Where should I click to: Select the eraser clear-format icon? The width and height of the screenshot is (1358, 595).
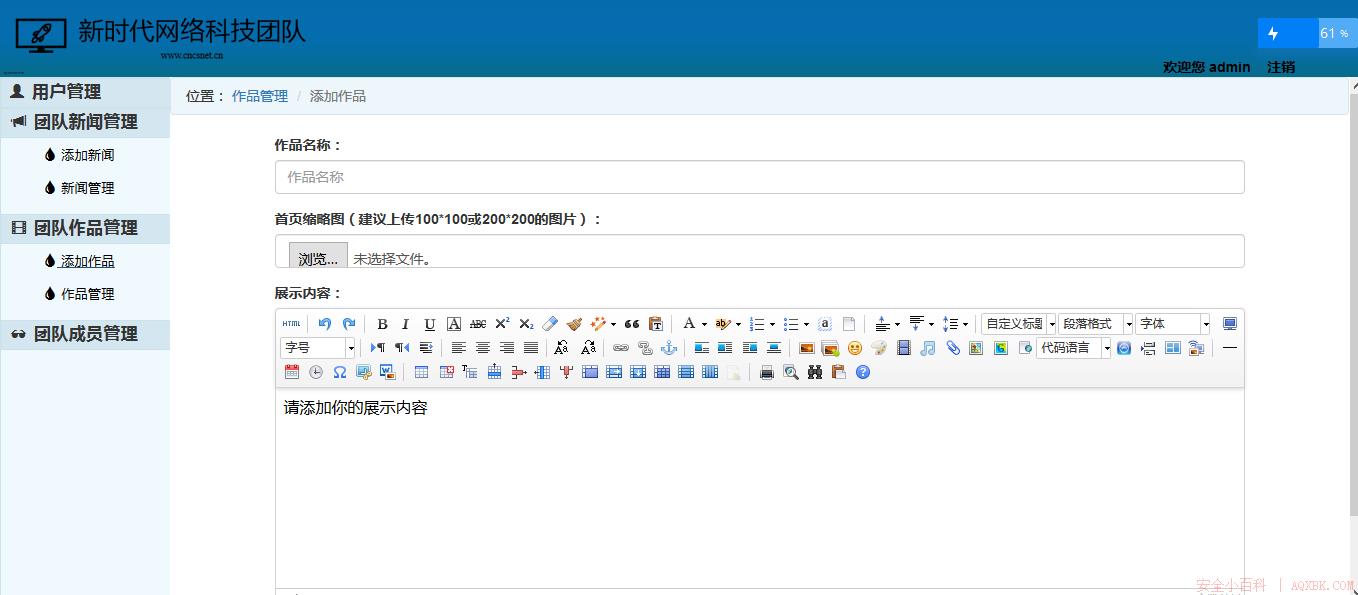click(549, 324)
